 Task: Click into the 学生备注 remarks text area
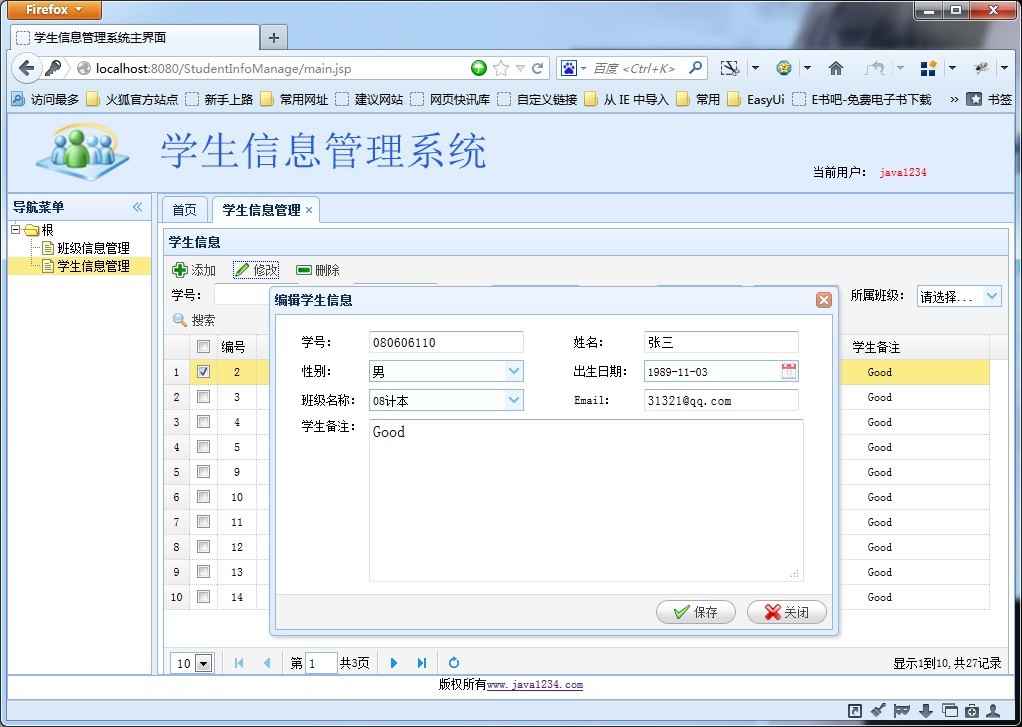coord(586,500)
